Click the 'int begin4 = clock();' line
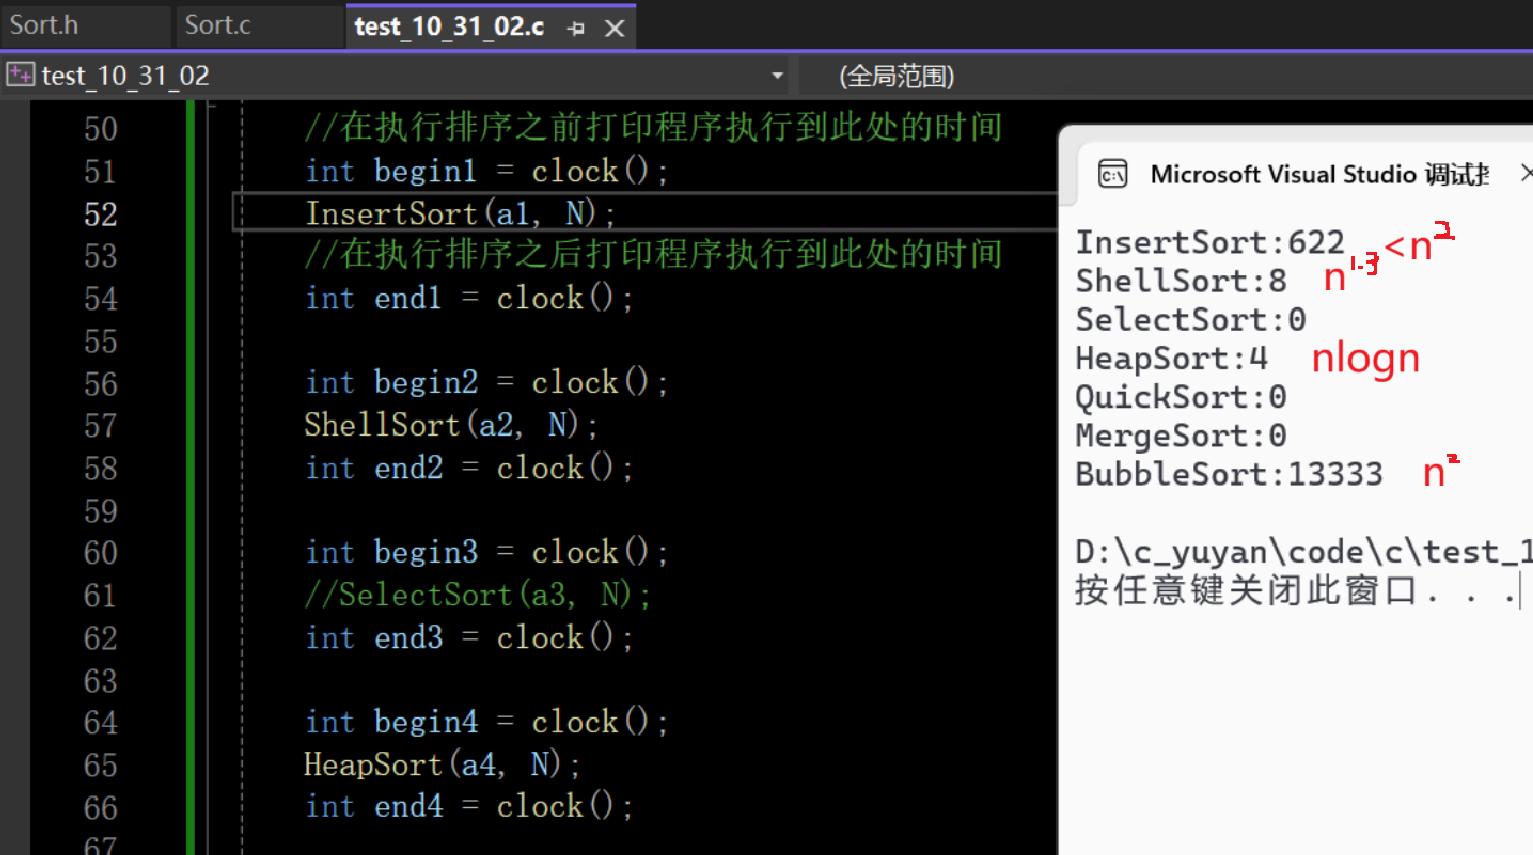1533x855 pixels. point(487,722)
